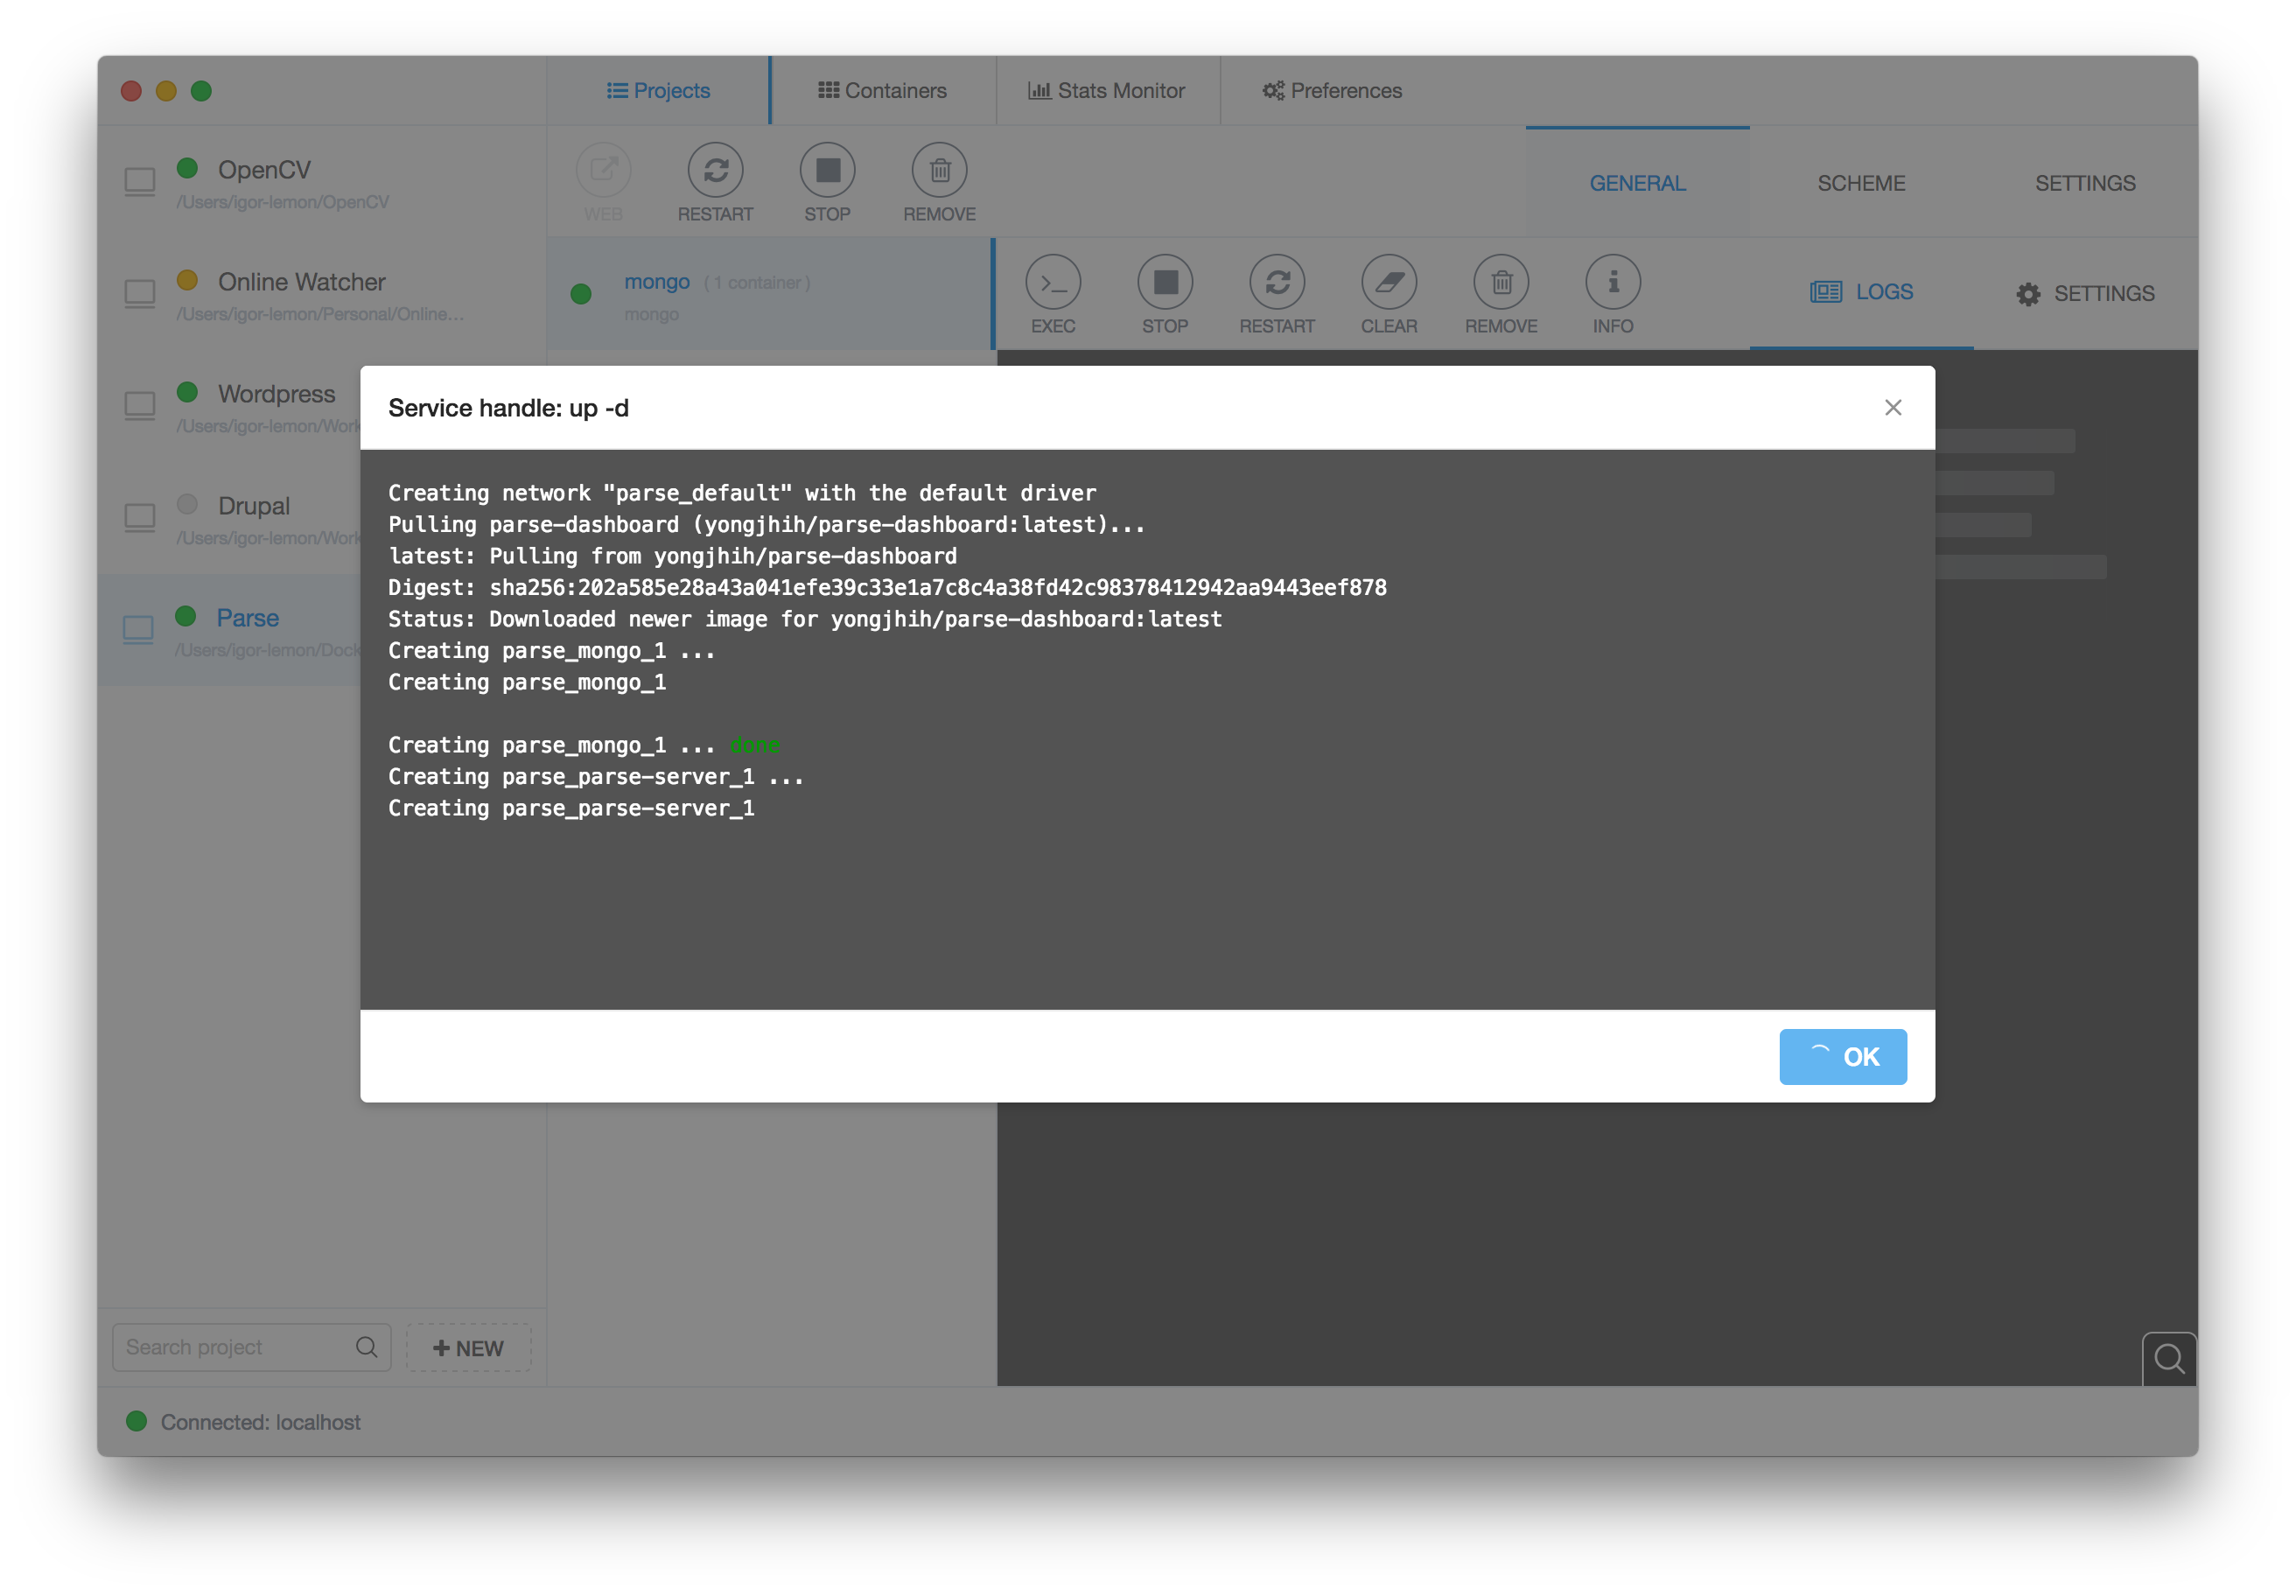
Task: Click the 'Status: Downloaded newer image' log line
Action: pos(805,619)
